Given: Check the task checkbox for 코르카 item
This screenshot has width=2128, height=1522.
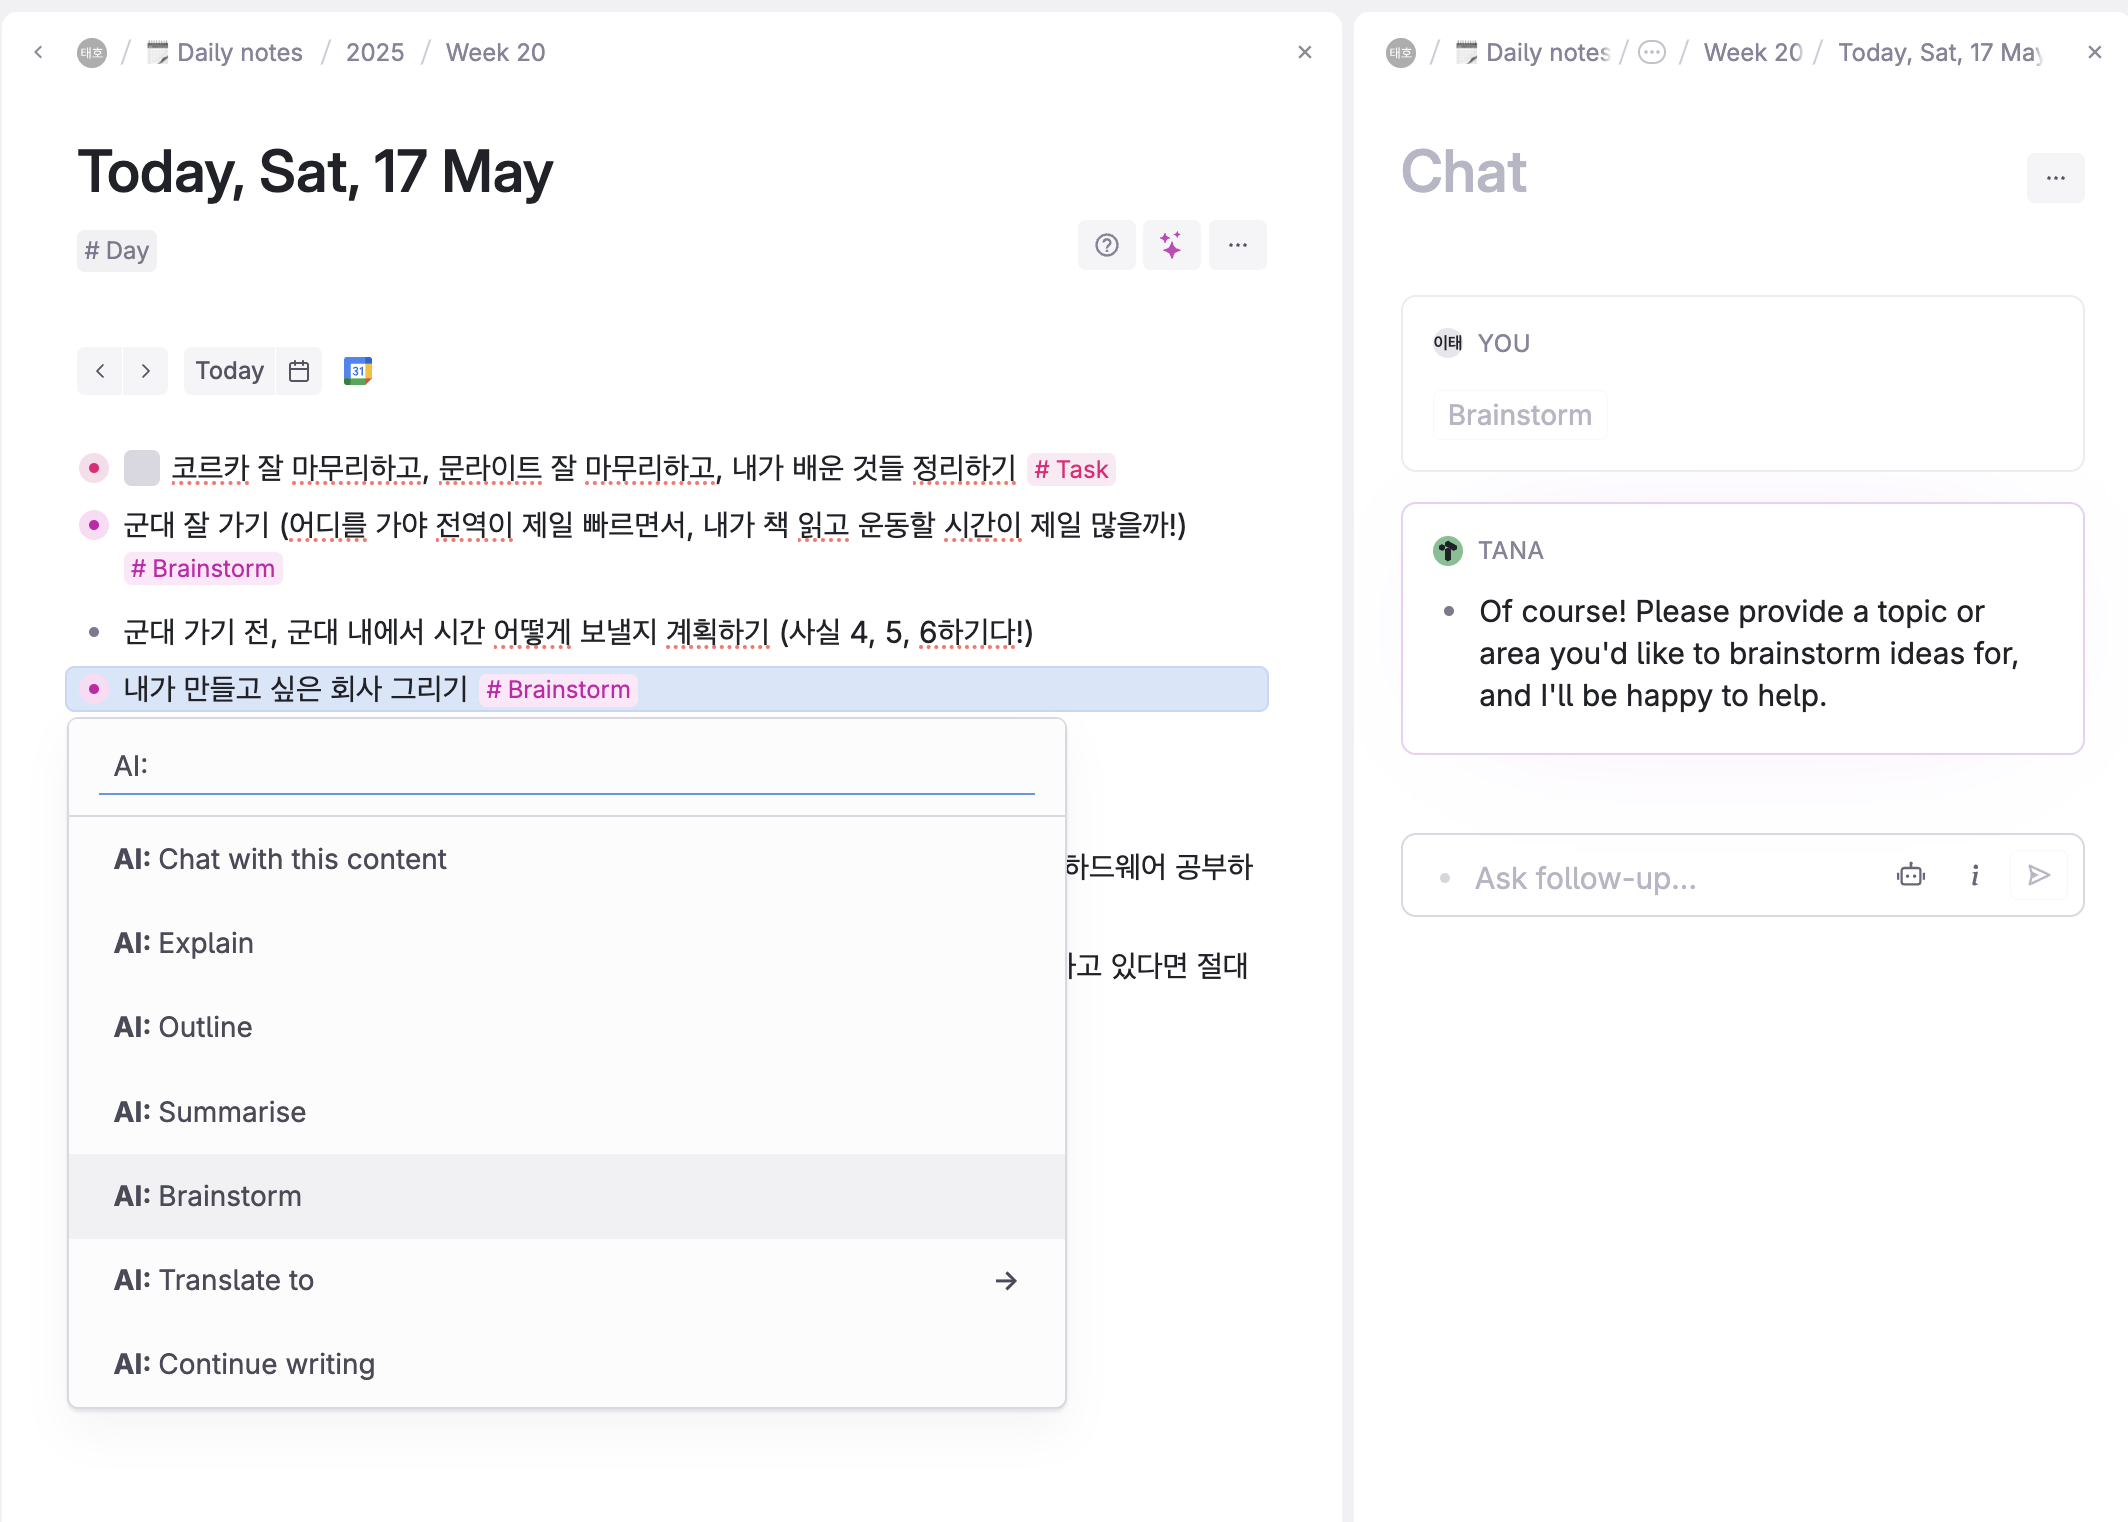Looking at the screenshot, I should pyautogui.click(x=141, y=468).
